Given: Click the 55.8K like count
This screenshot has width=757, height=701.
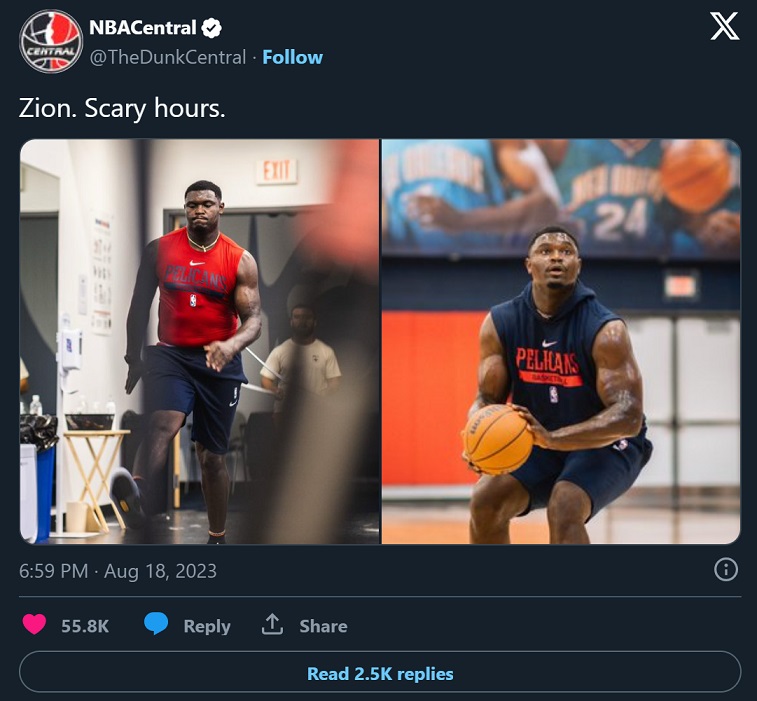Looking at the screenshot, I should click(85, 626).
